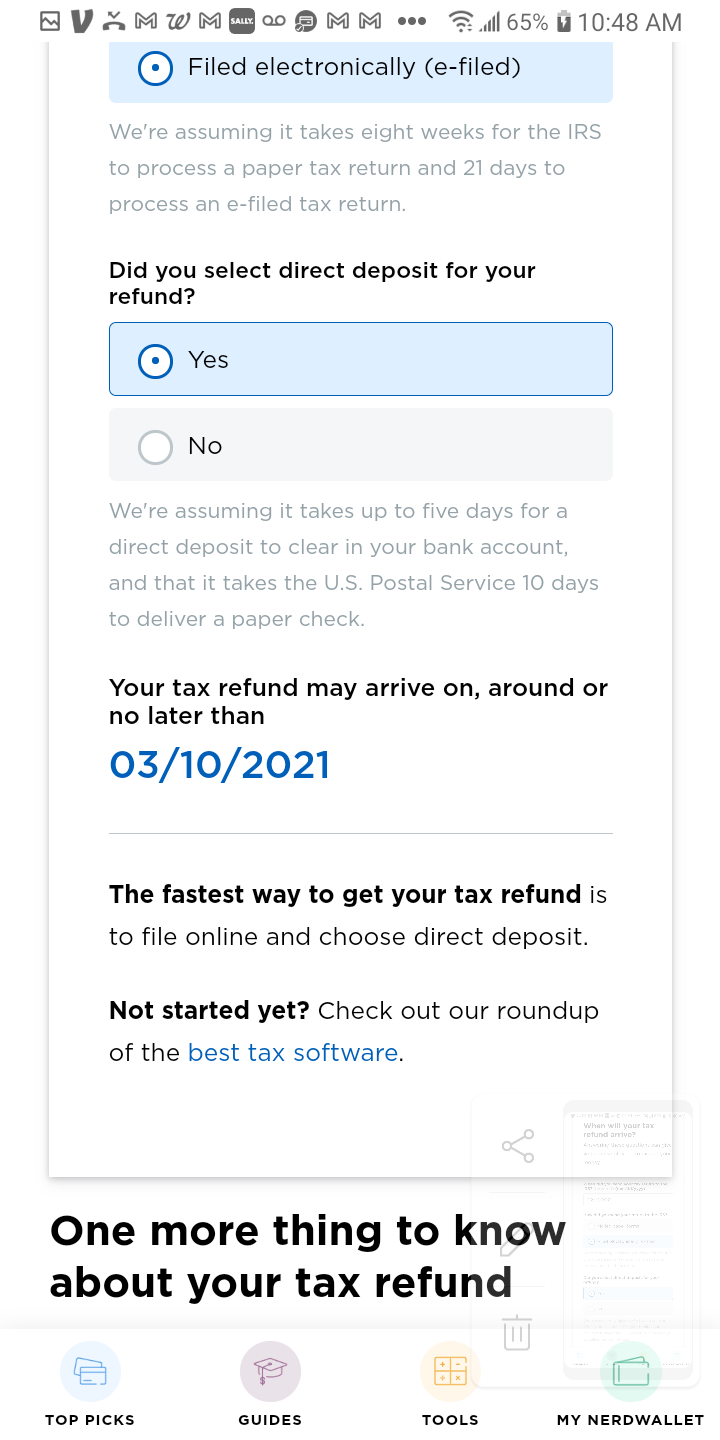Viewport: 720px width, 1440px height.
Task: Open the Tools calculator icon
Action: tap(450, 1372)
